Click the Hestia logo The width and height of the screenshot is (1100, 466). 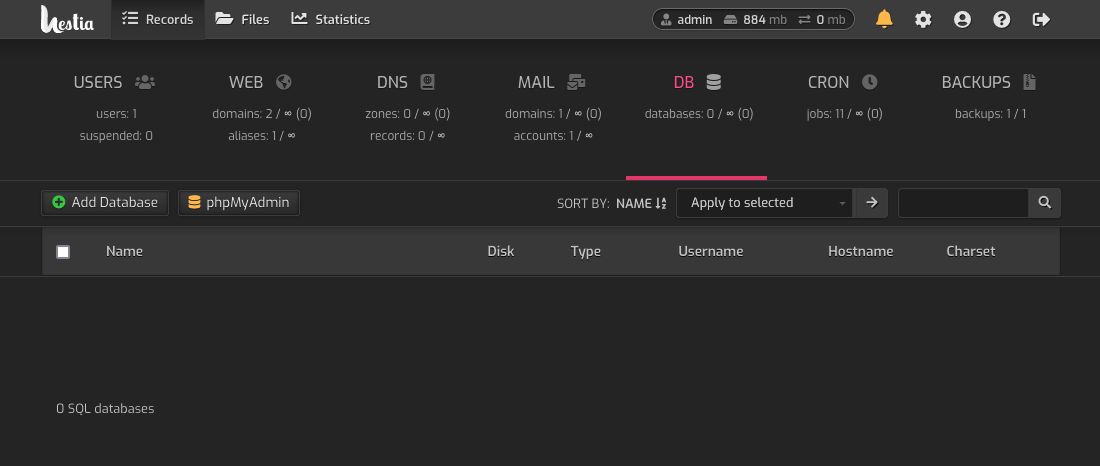(67, 19)
